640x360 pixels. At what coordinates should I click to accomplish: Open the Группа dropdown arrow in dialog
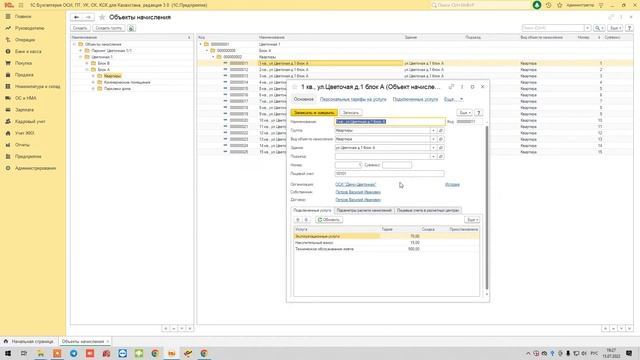(433, 131)
